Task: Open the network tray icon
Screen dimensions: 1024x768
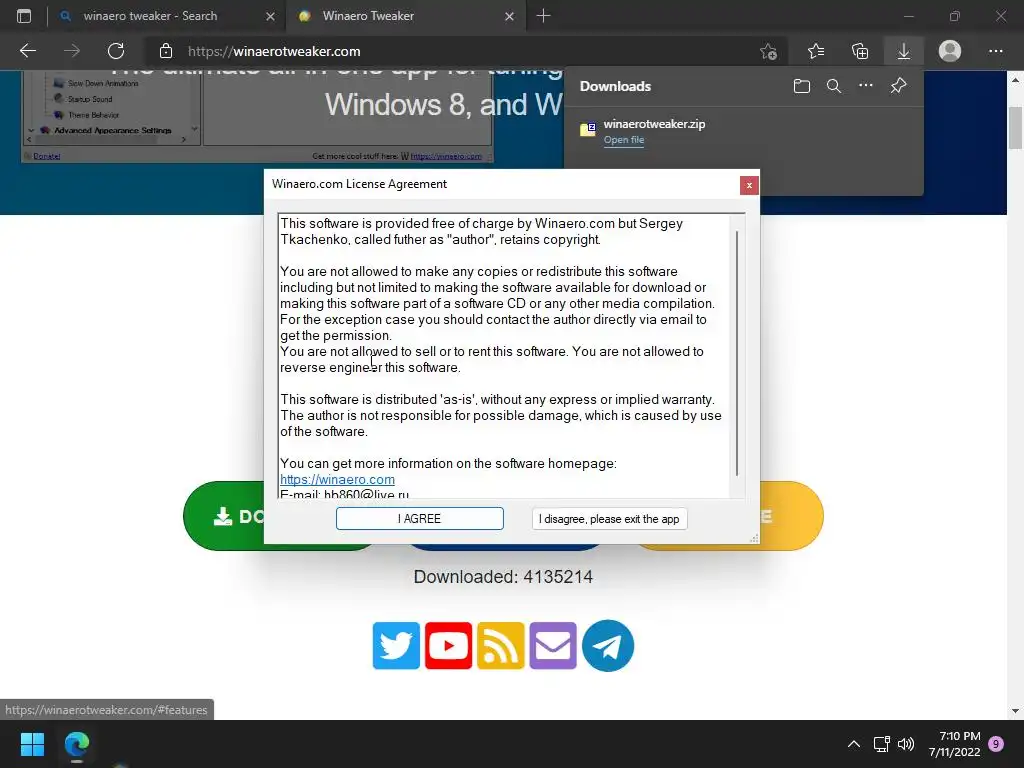Action: (882, 744)
